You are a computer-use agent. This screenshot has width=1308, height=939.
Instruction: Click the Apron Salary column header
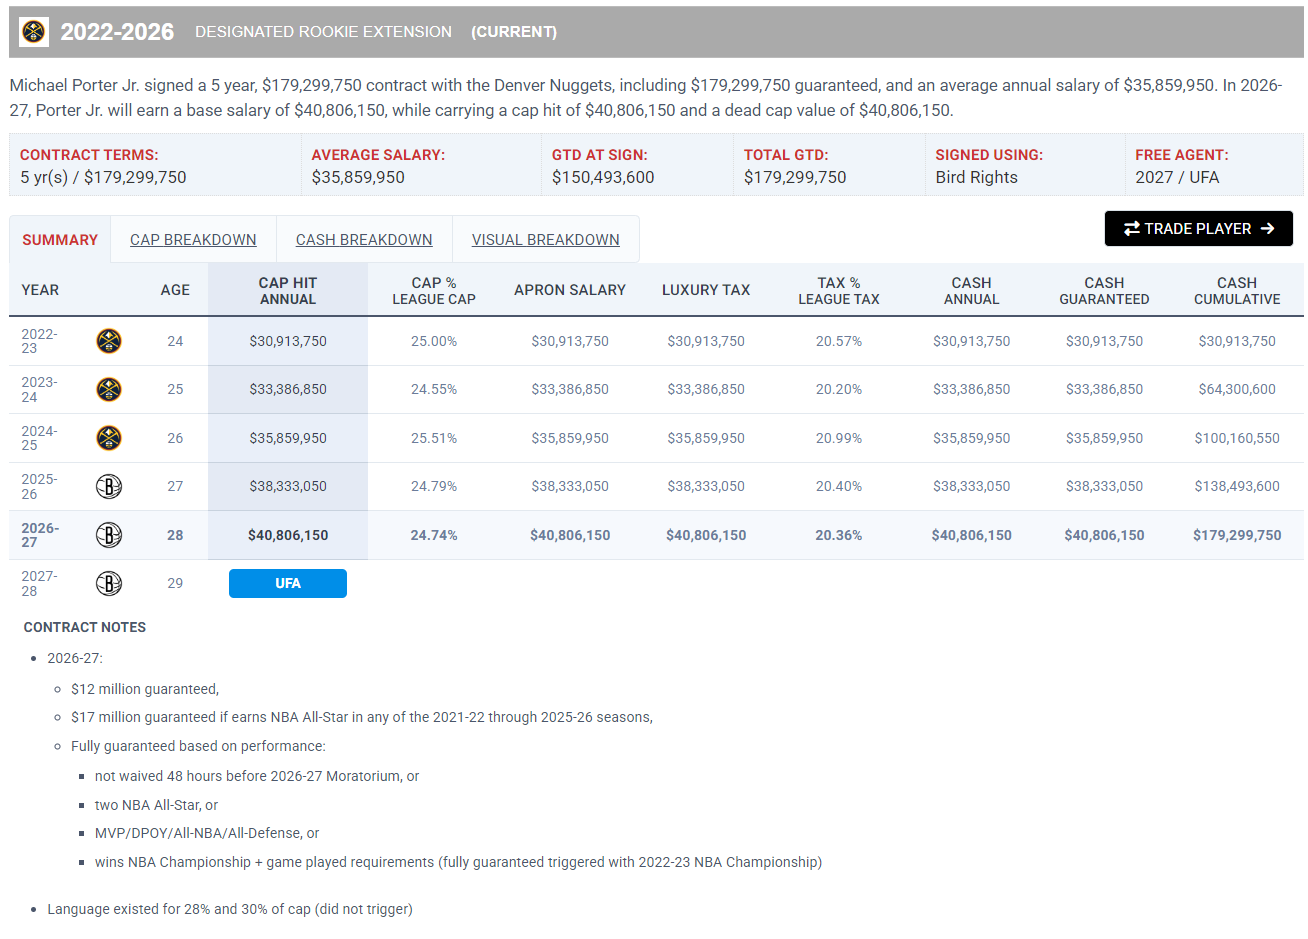point(570,290)
